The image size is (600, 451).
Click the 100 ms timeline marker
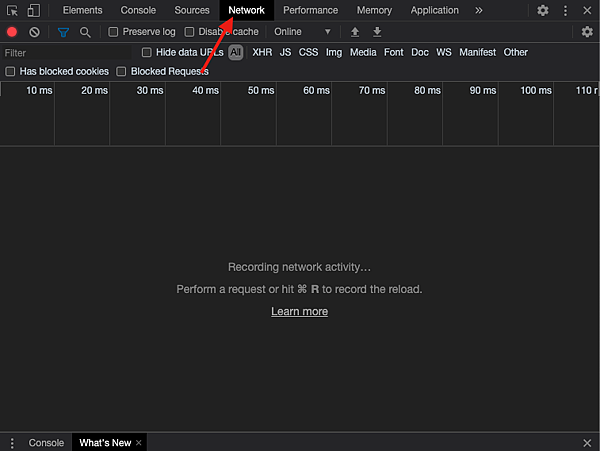click(536, 91)
